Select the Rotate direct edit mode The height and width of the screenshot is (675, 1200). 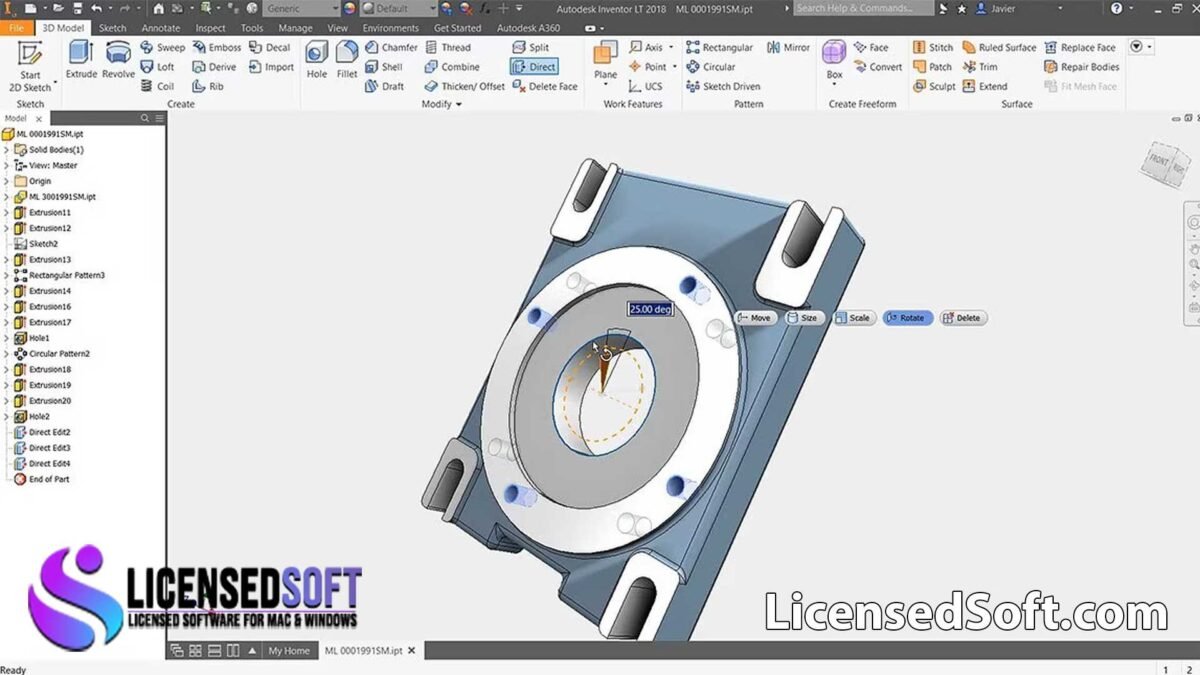click(x=907, y=318)
